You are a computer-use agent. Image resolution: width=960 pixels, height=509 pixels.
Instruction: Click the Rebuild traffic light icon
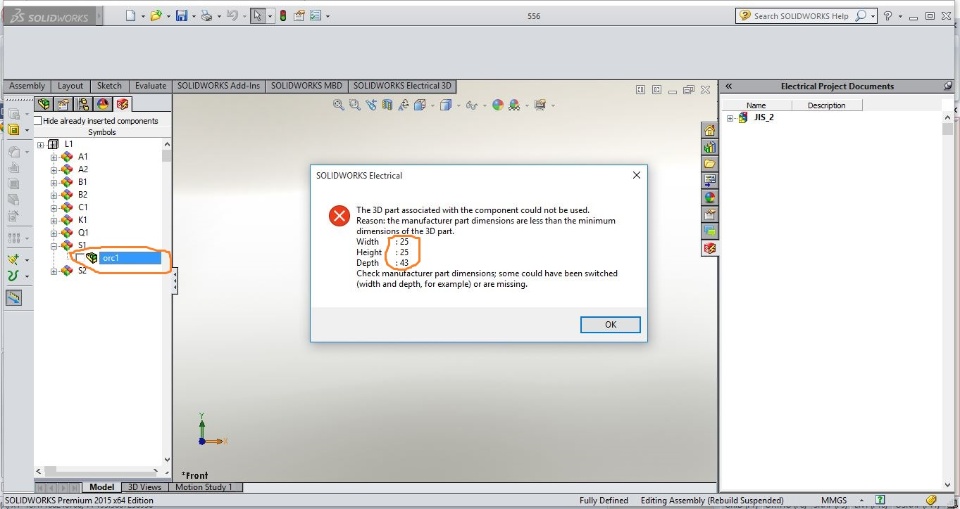(x=283, y=16)
